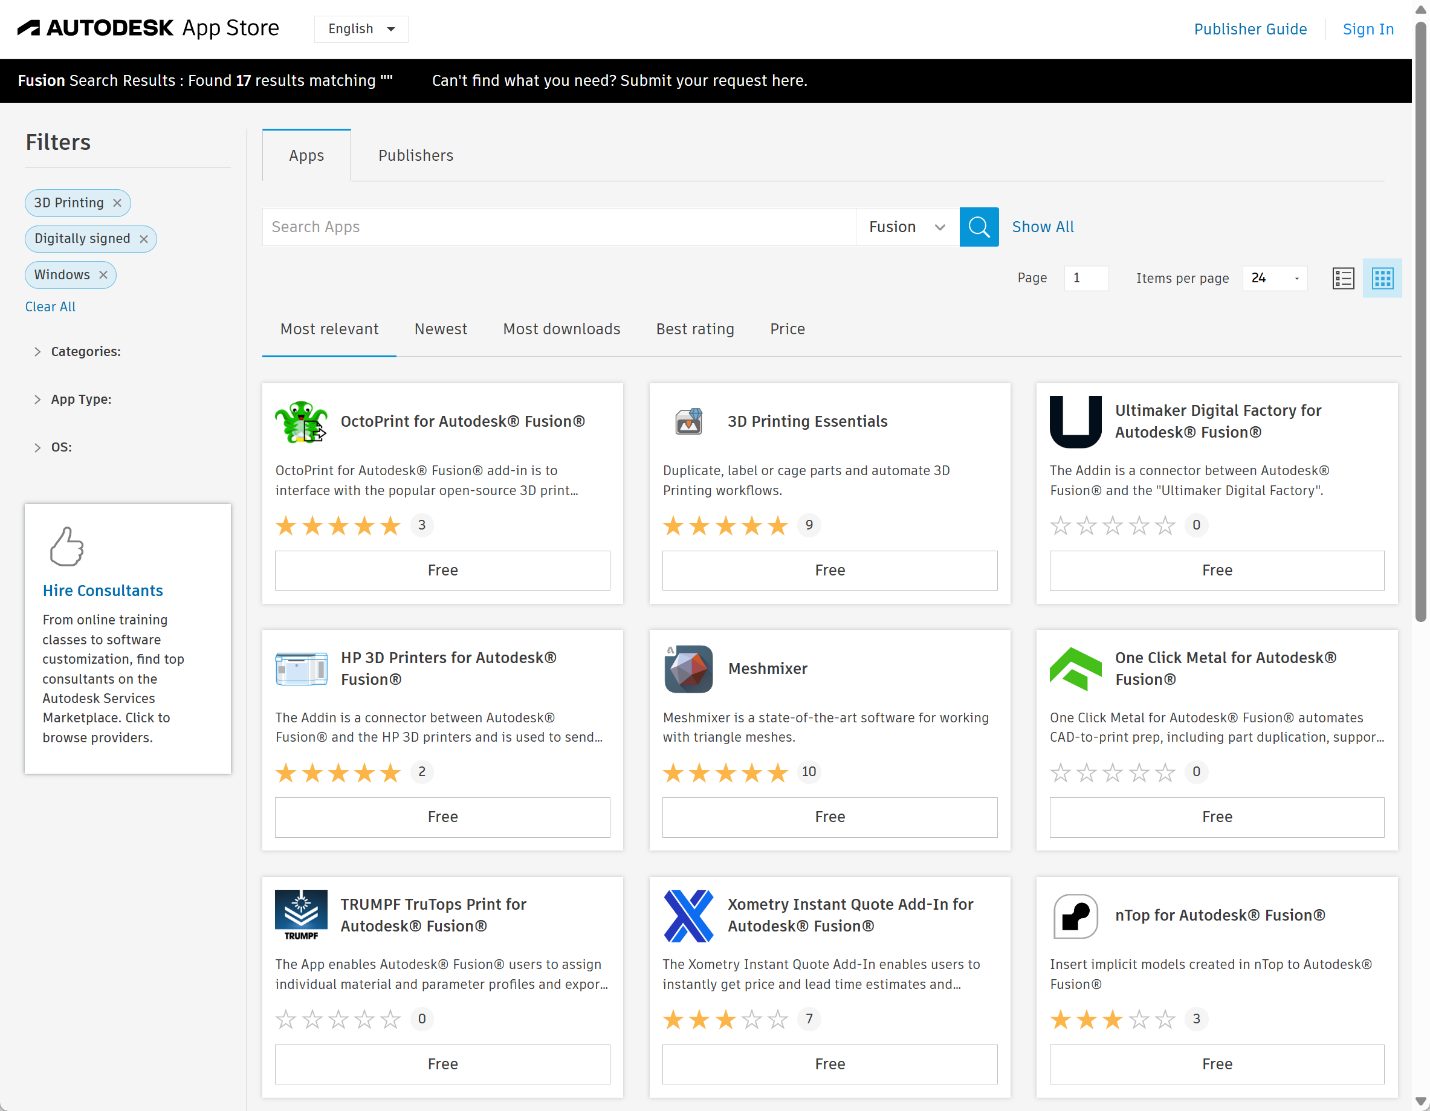The image size is (1430, 1111).
Task: Click the Hire Consultants thumbs-up icon
Action: tap(67, 546)
